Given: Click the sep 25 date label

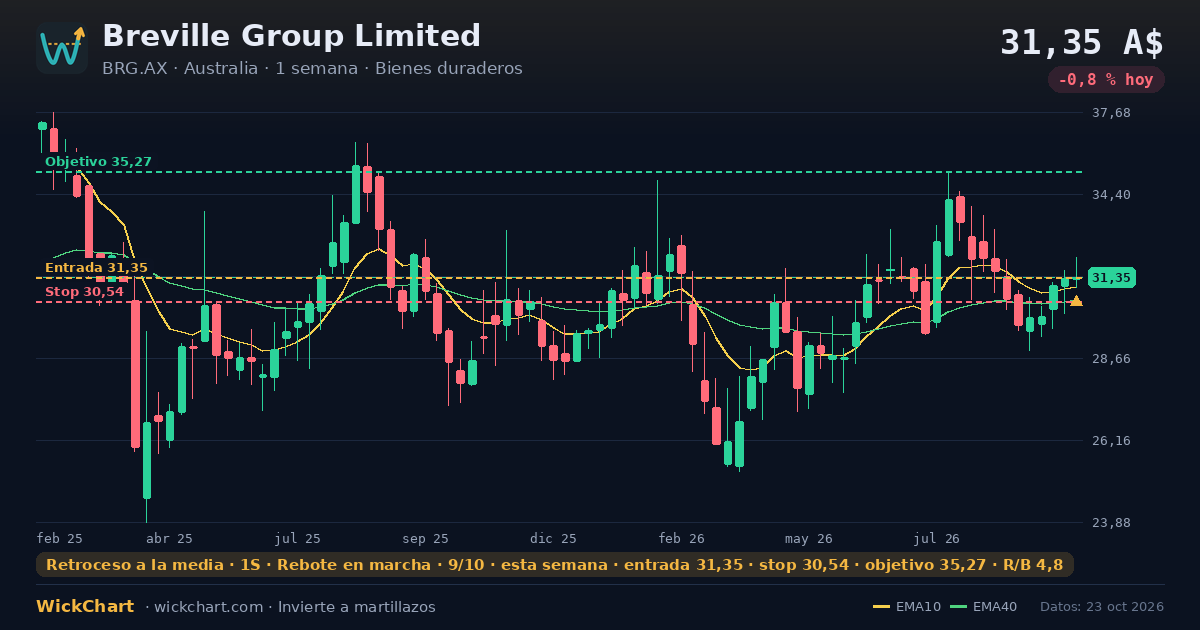Looking at the screenshot, I should click(426, 538).
